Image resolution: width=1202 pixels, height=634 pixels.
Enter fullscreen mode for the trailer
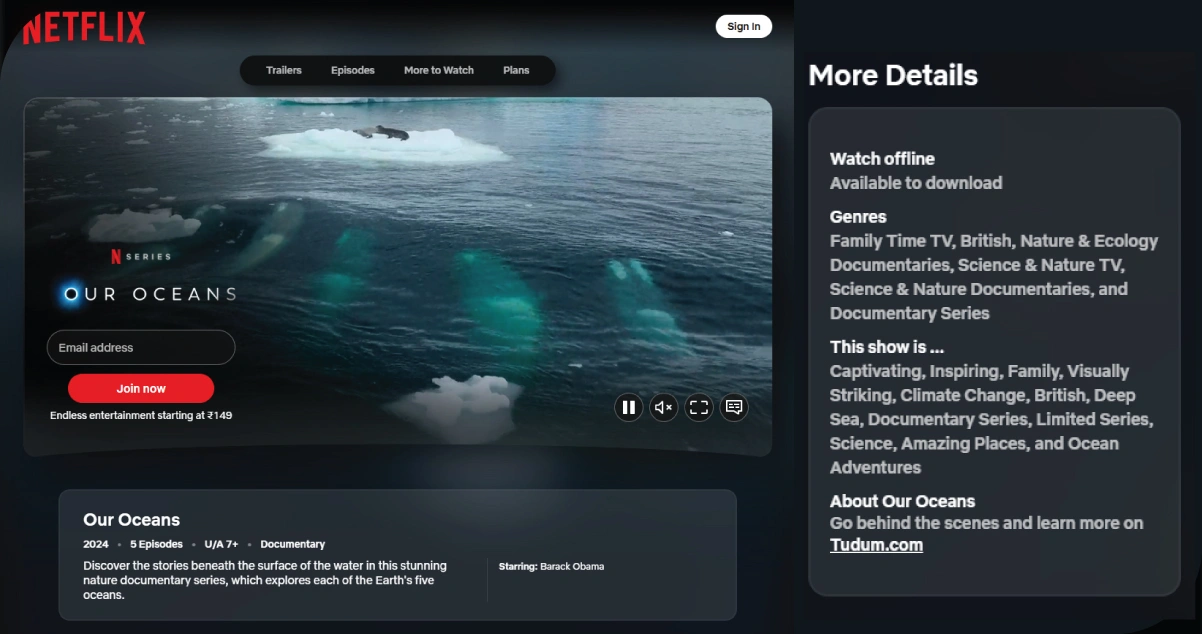[x=699, y=407]
